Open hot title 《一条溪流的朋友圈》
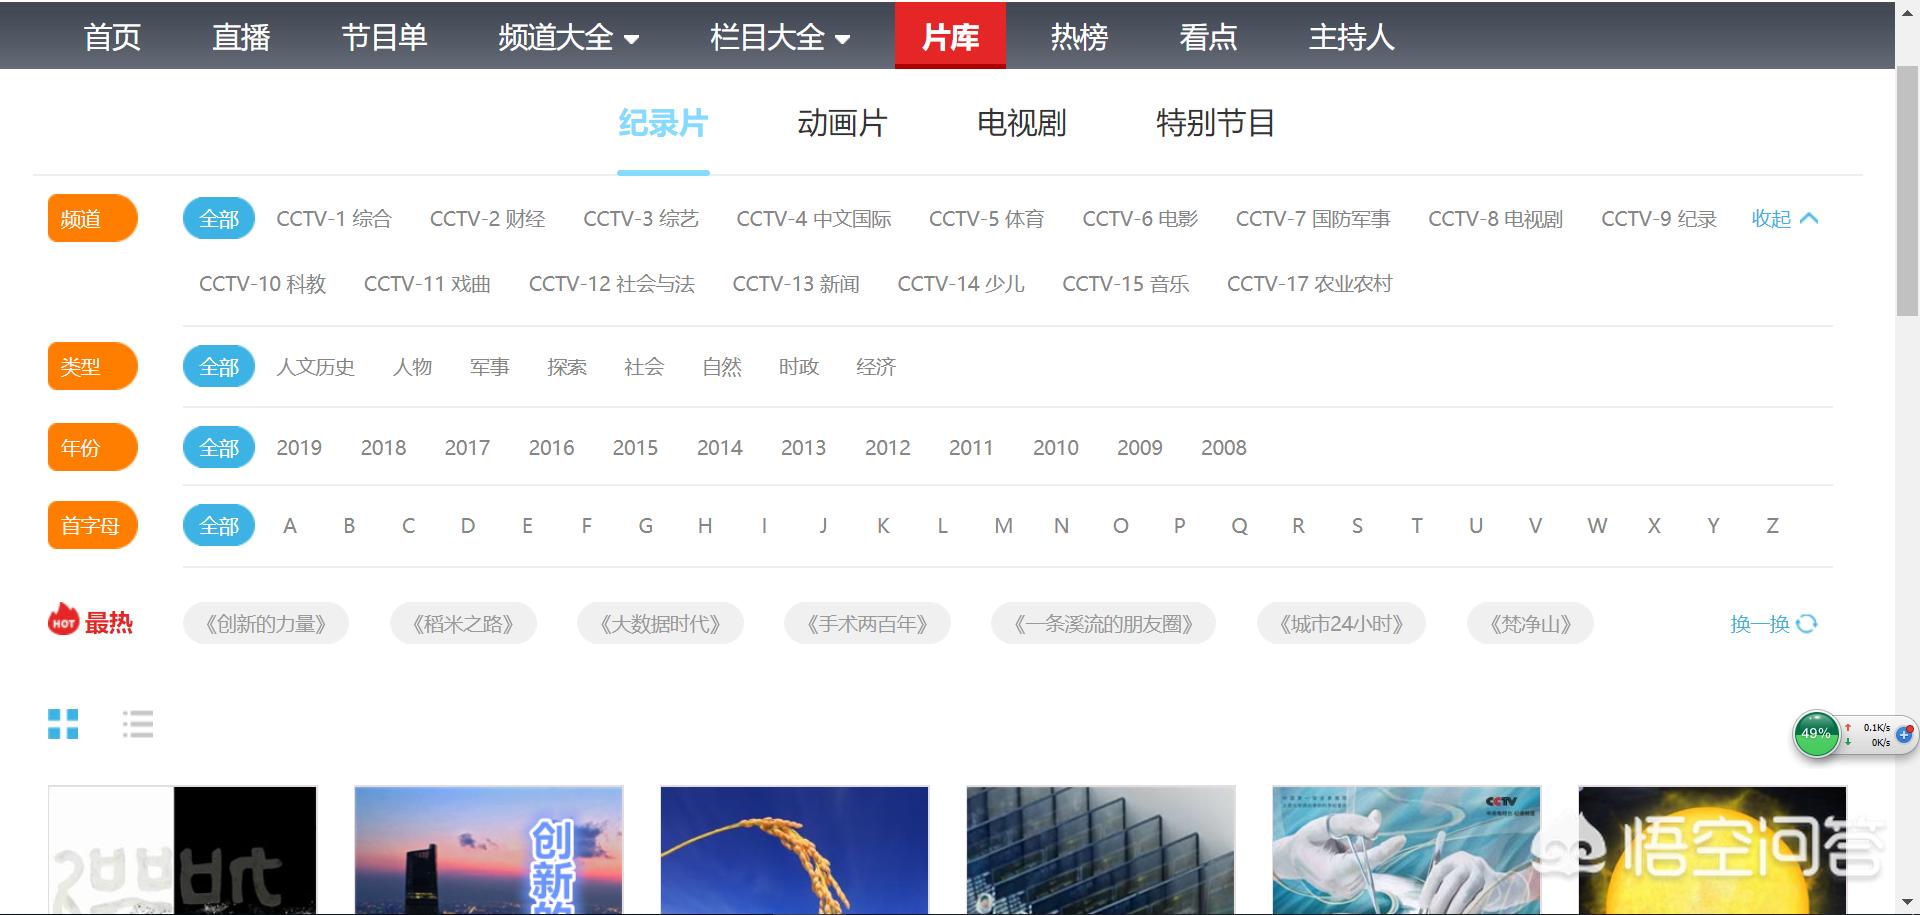 coord(1103,624)
